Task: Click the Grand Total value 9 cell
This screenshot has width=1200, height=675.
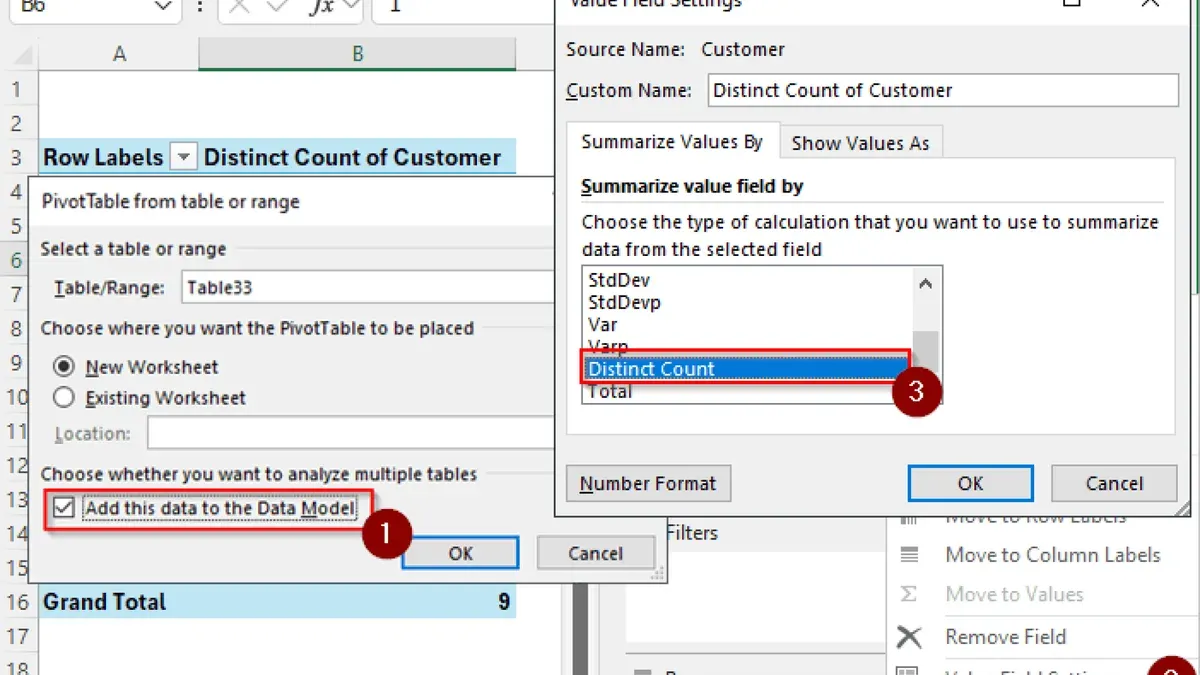Action: [x=357, y=602]
